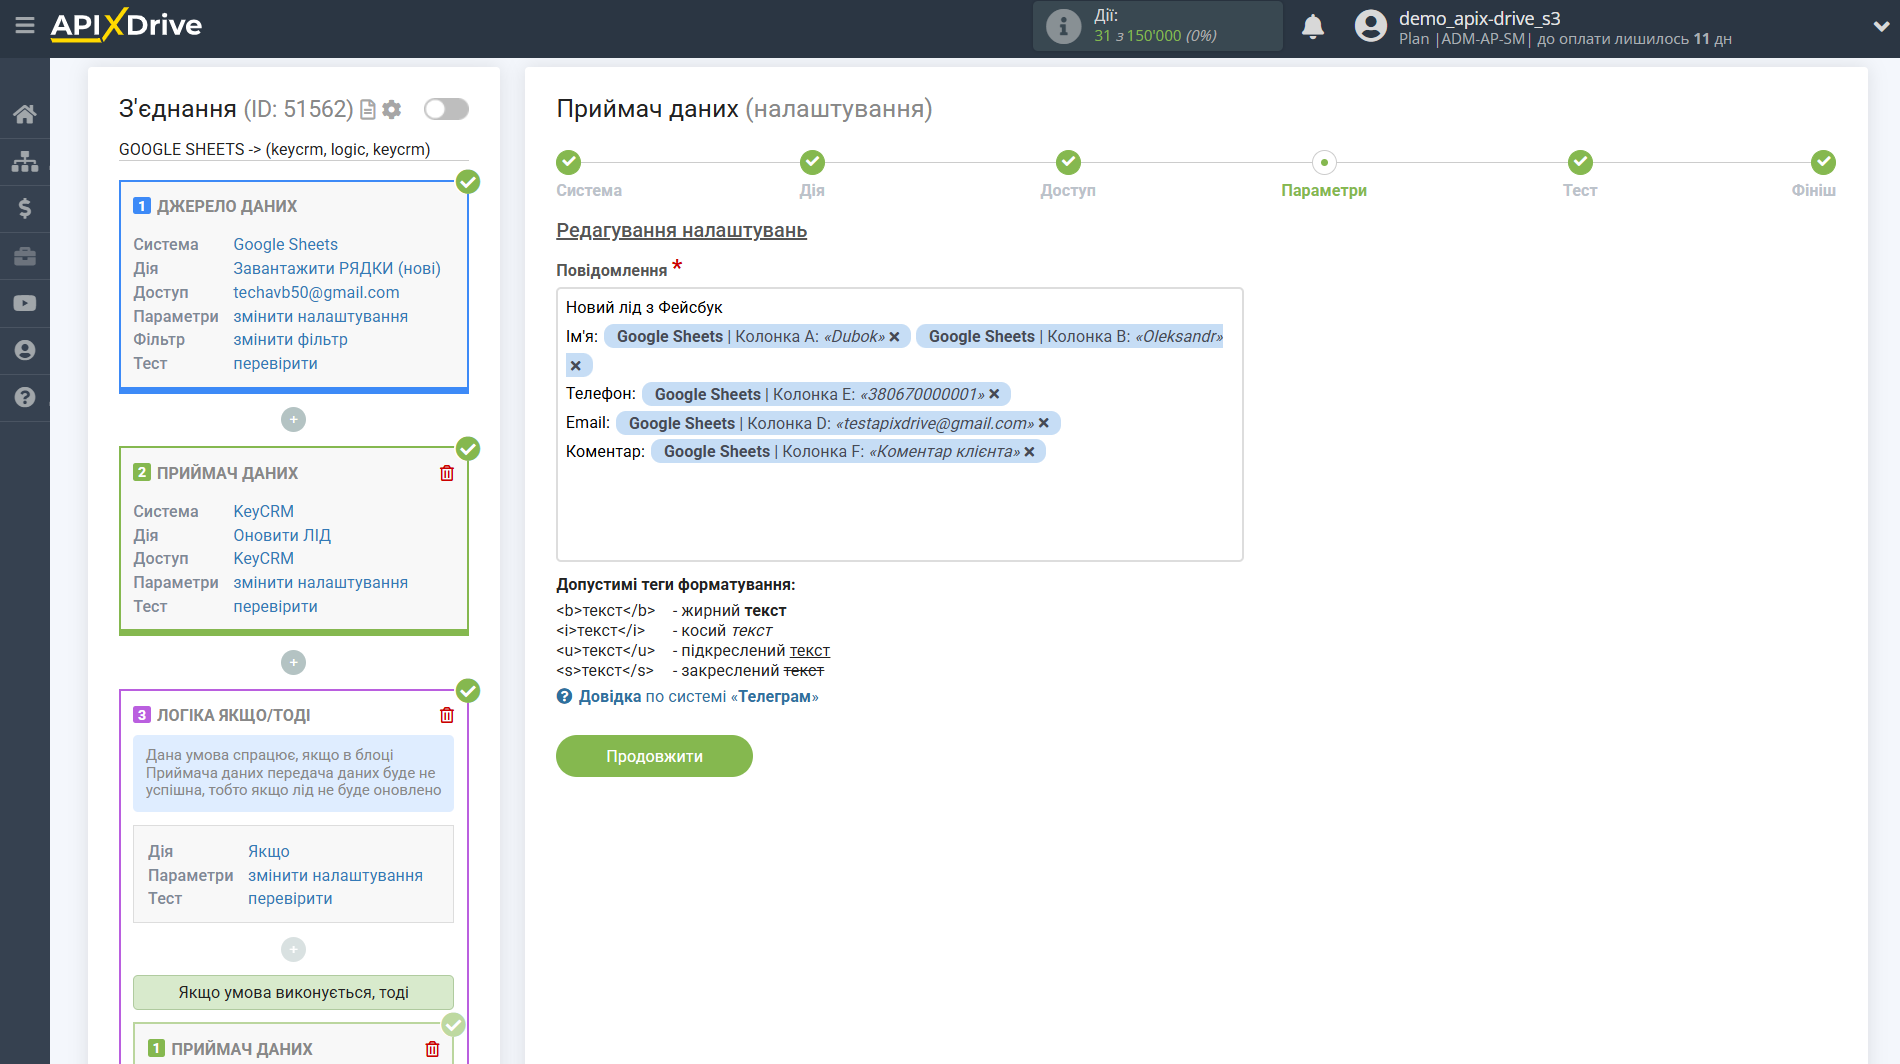The width and height of the screenshot is (1900, 1064).
Task: Delete the Логіка ЯКЩО/ТОДІ block
Action: 447,715
